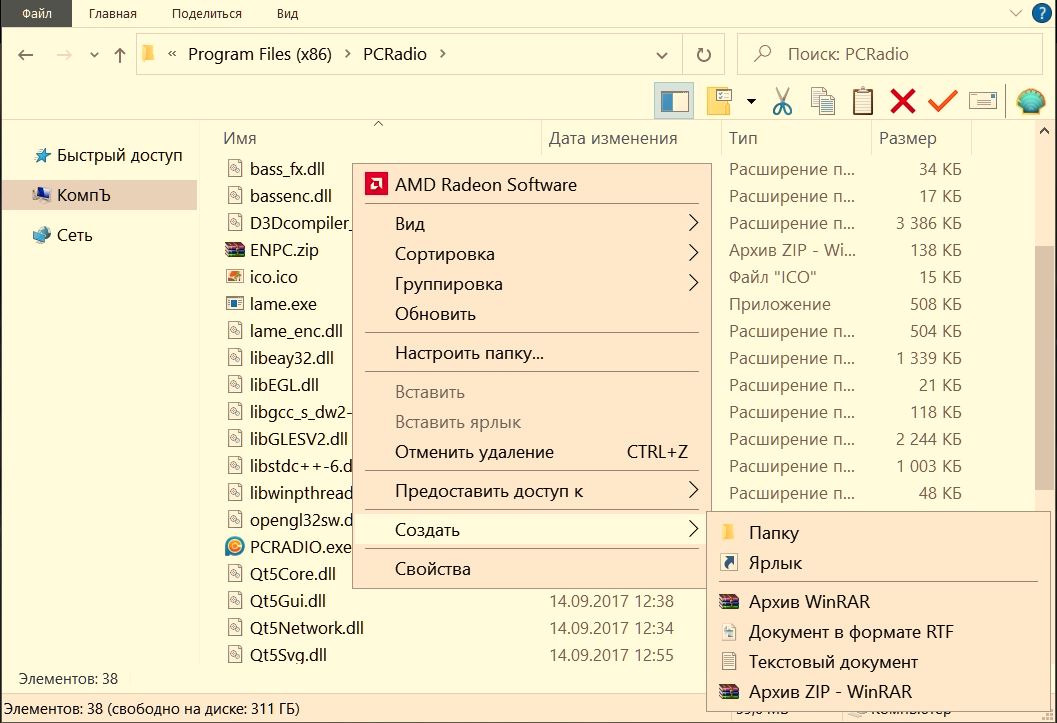Create new Папку folder
Image resolution: width=1057 pixels, height=723 pixels.
click(x=878, y=532)
